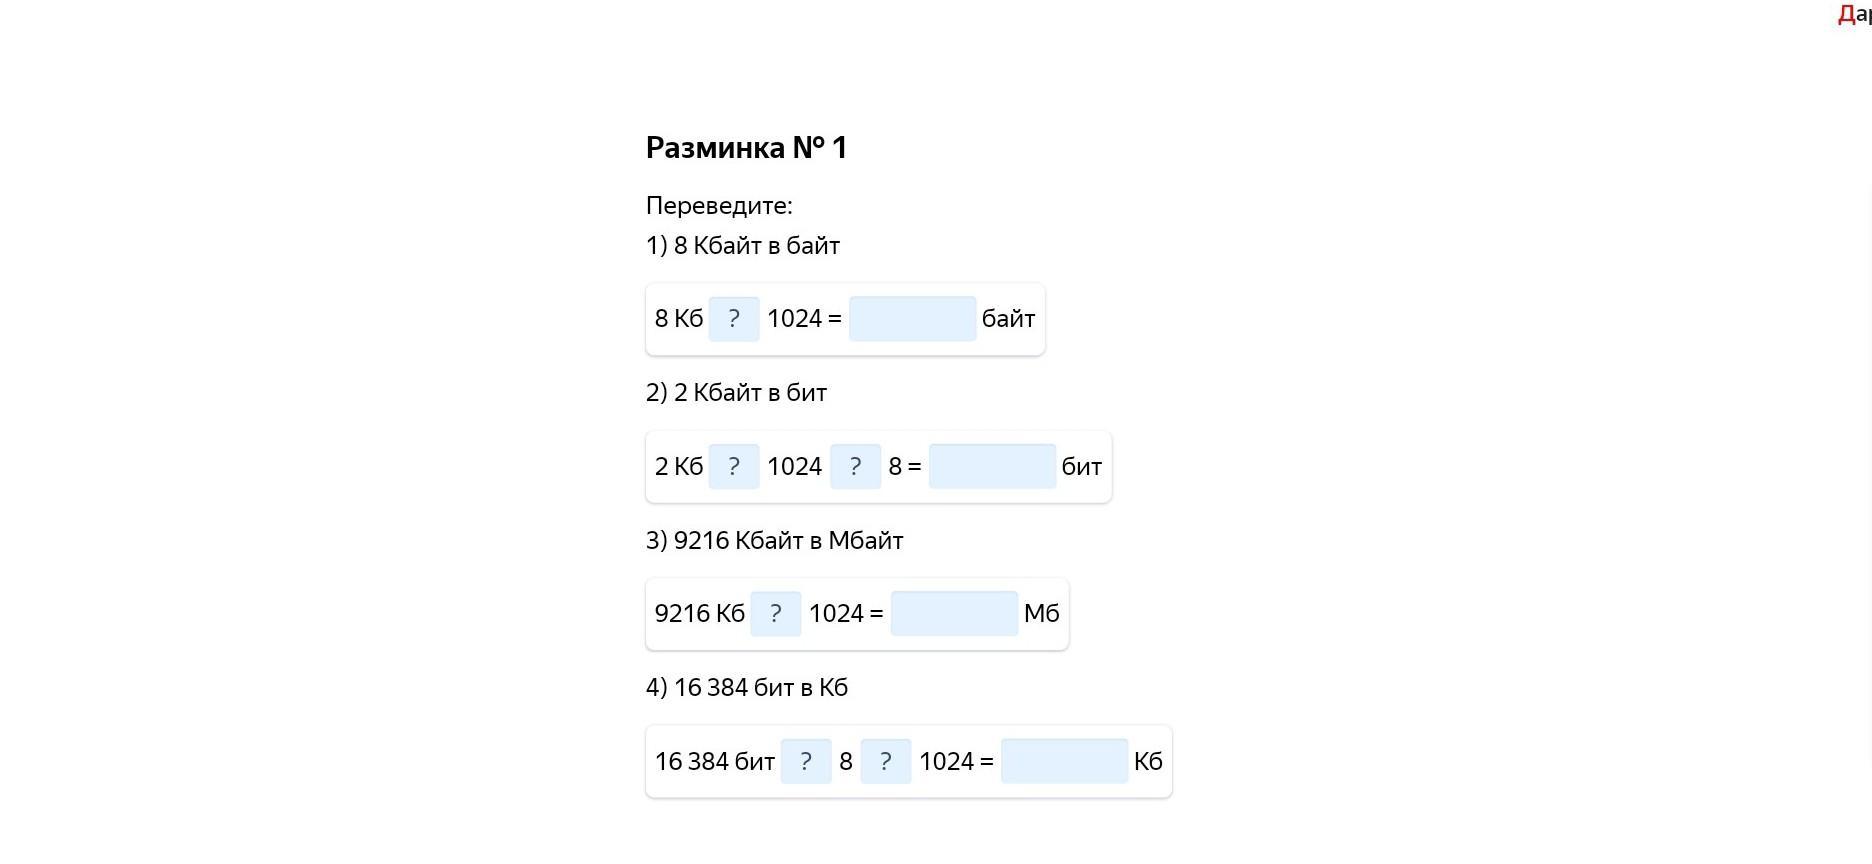Open the operator dropdown after 2 Кб
This screenshot has width=1872, height=864.
tap(734, 467)
